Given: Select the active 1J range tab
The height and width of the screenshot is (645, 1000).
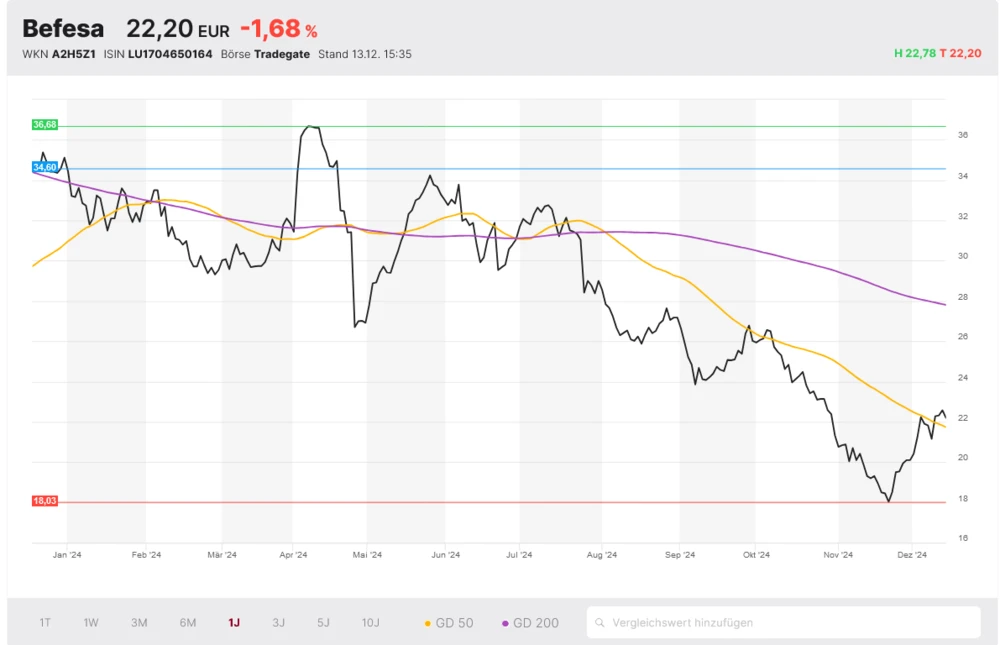Looking at the screenshot, I should click(234, 622).
